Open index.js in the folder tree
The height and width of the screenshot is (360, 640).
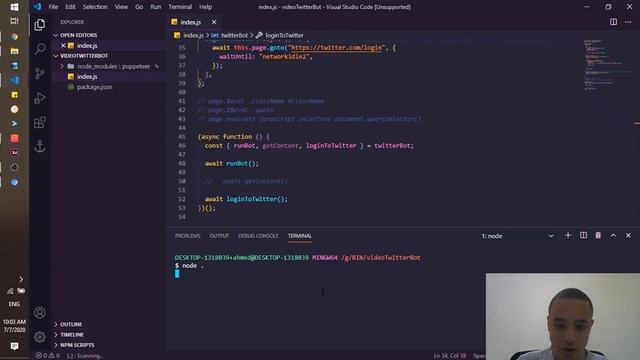pyautogui.click(x=87, y=76)
